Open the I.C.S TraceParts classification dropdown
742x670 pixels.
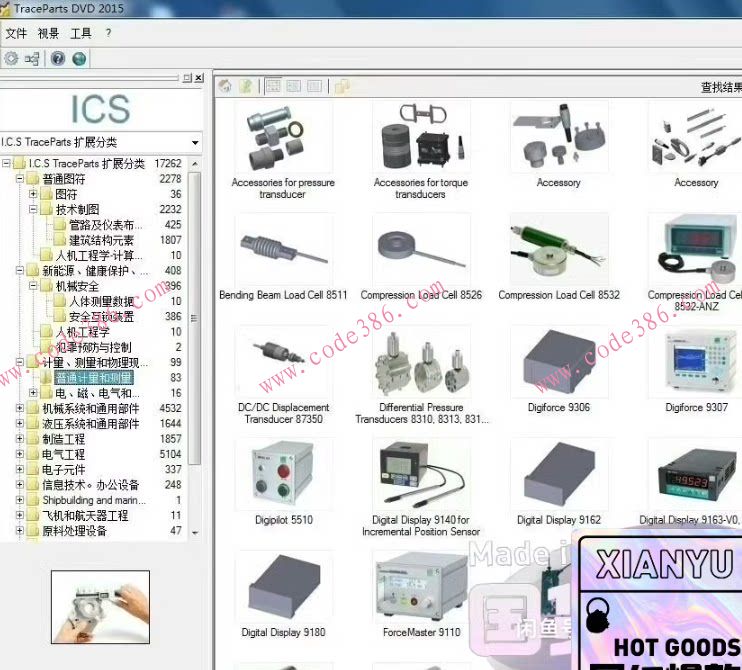195,143
